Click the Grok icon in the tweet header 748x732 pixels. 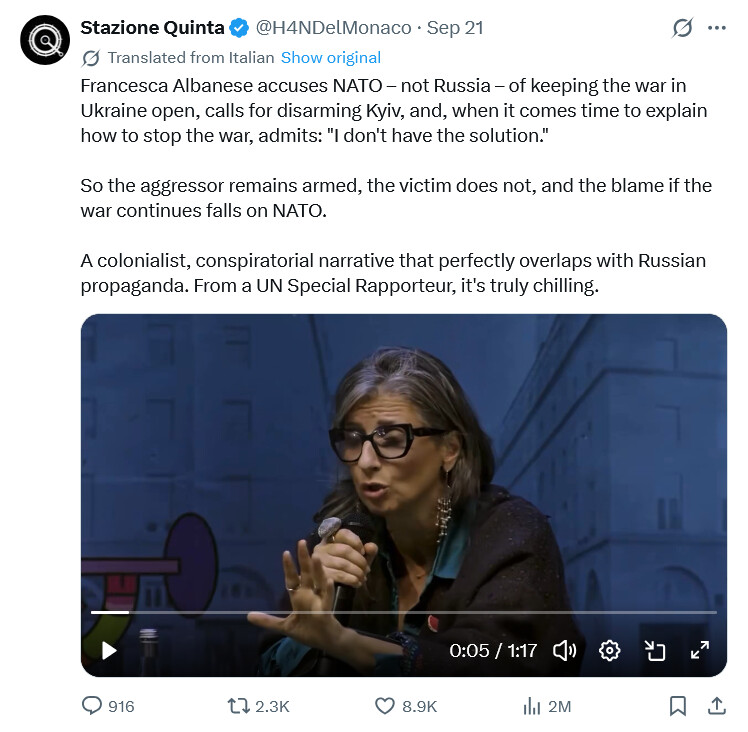(682, 28)
